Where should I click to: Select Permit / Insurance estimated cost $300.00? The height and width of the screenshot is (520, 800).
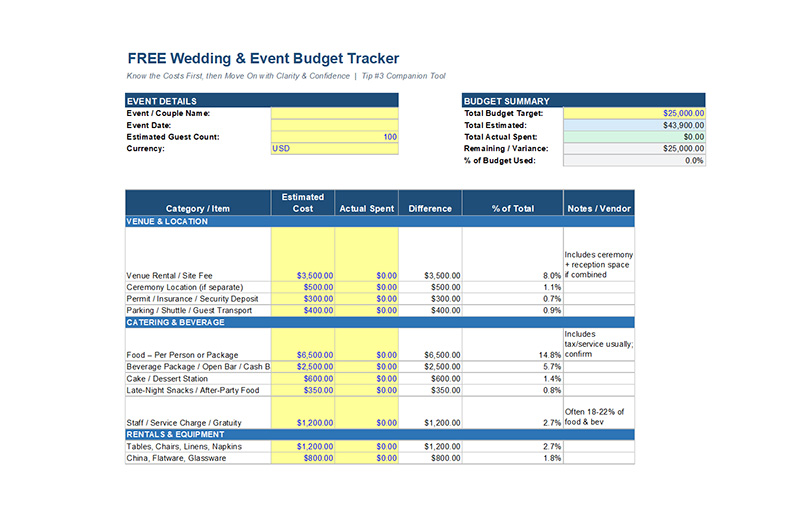[x=303, y=299]
